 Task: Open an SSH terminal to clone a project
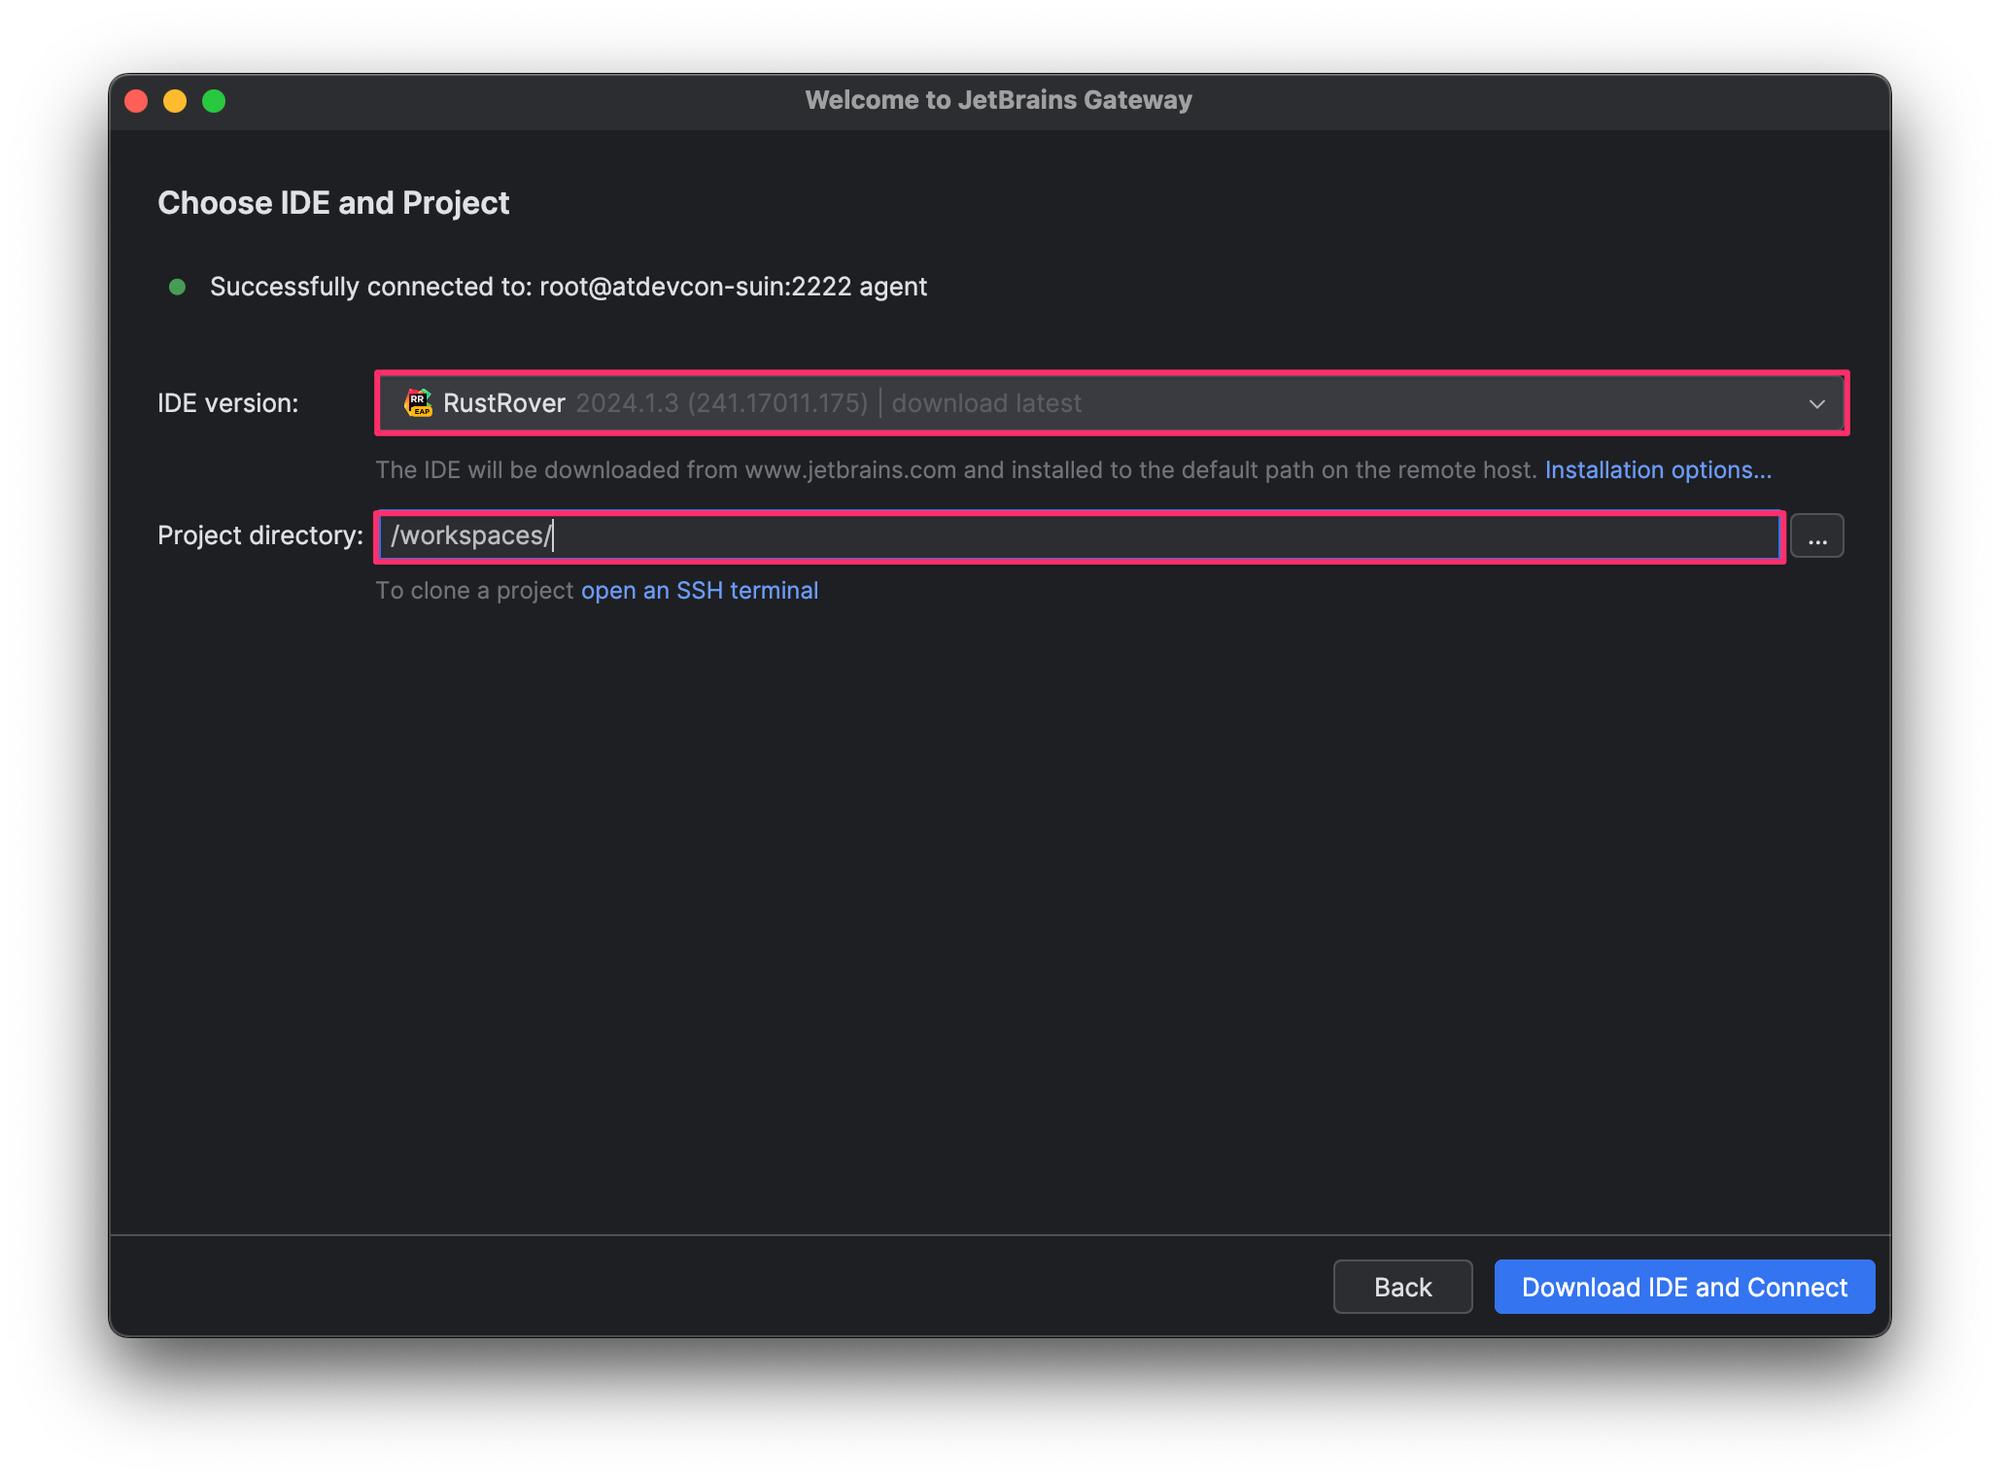[698, 590]
